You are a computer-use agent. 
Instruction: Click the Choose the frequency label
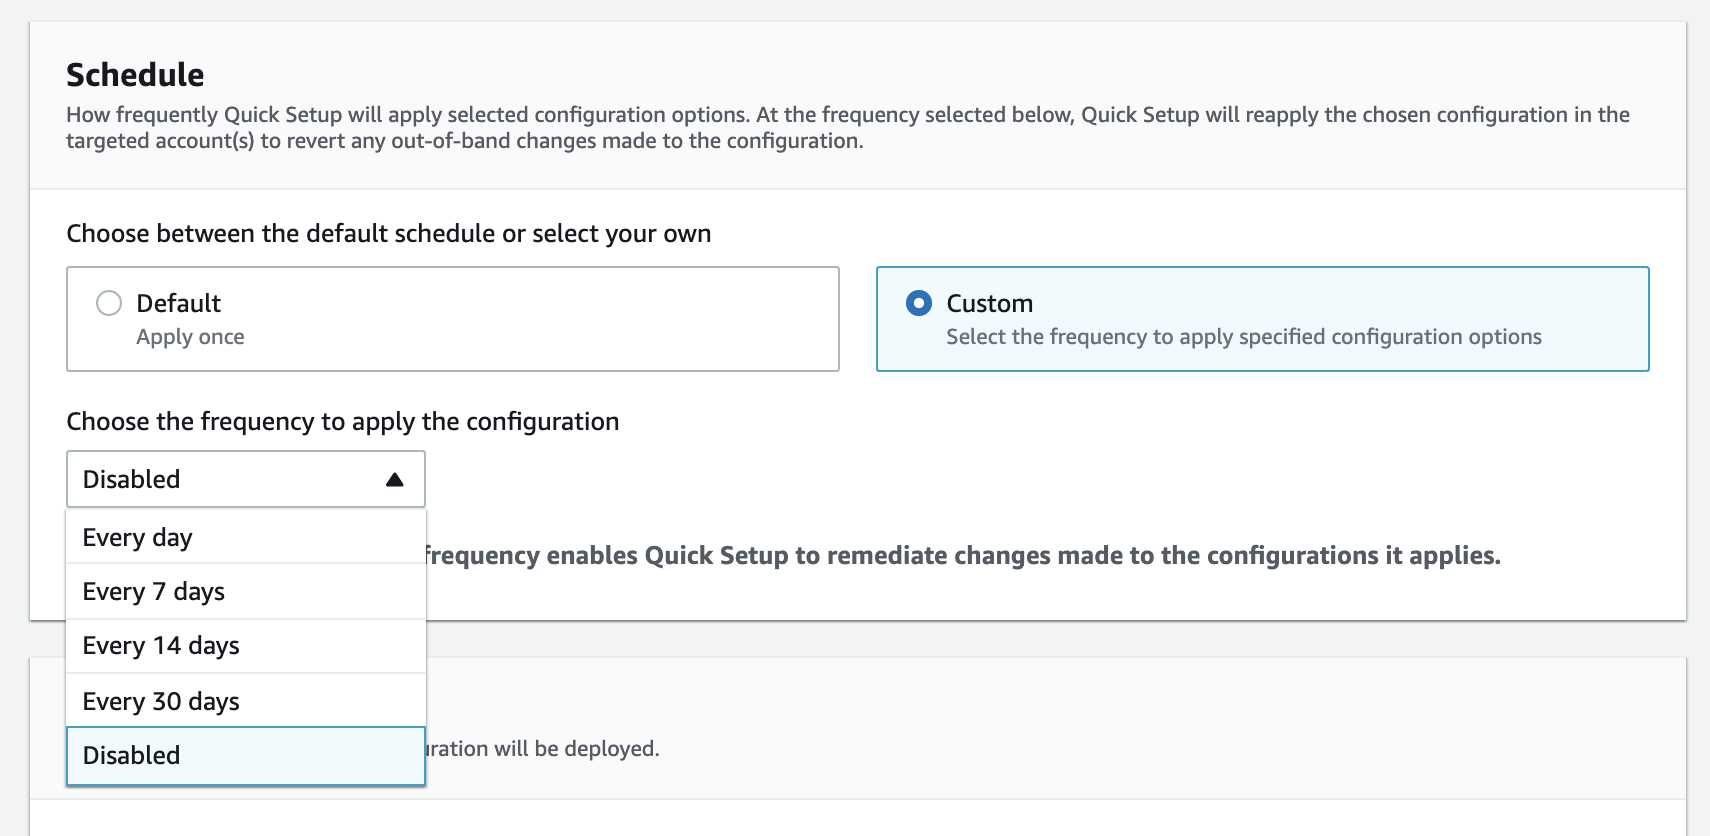(x=342, y=421)
